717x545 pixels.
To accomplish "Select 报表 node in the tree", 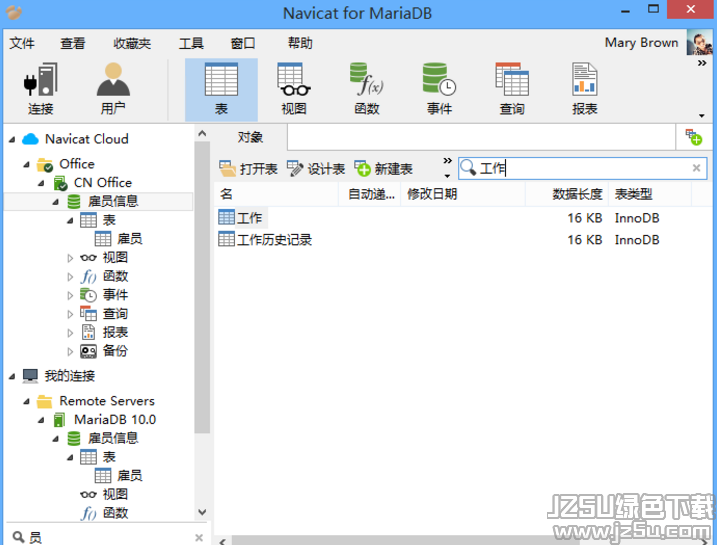I will [115, 332].
